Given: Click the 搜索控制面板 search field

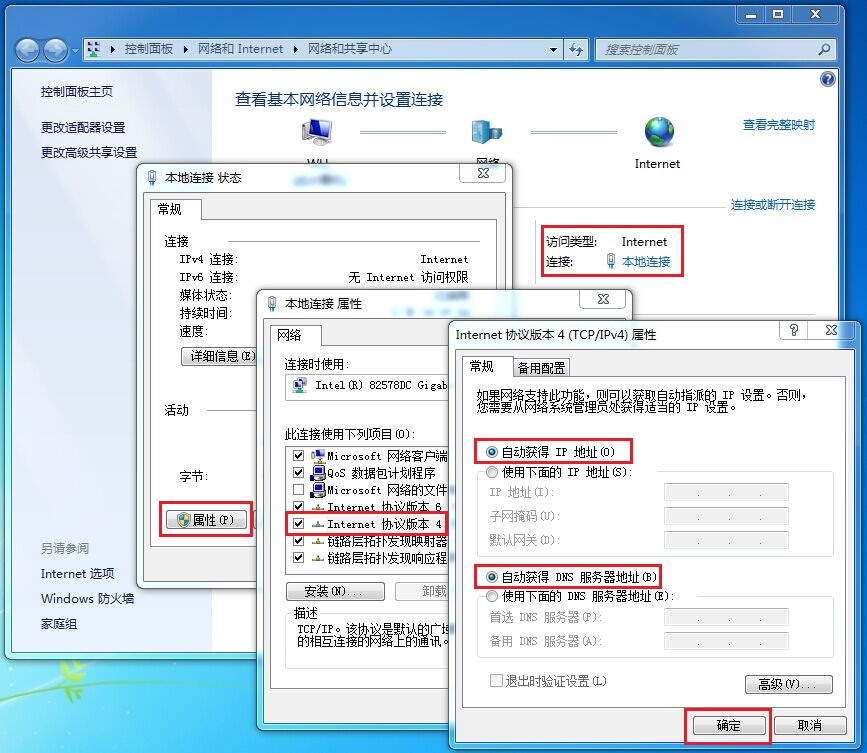Looking at the screenshot, I should click(x=710, y=49).
